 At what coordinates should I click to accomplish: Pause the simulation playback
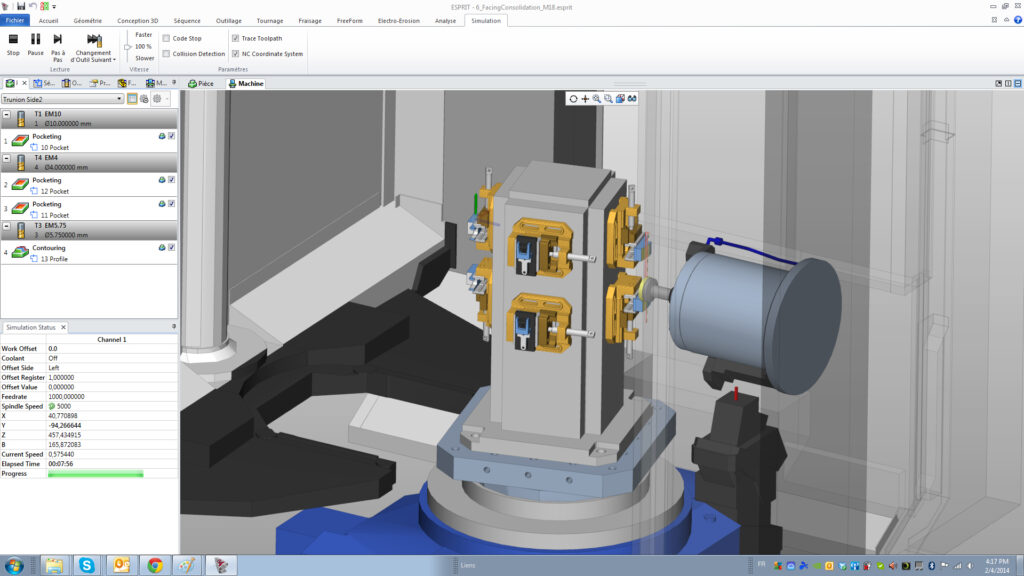[35, 42]
